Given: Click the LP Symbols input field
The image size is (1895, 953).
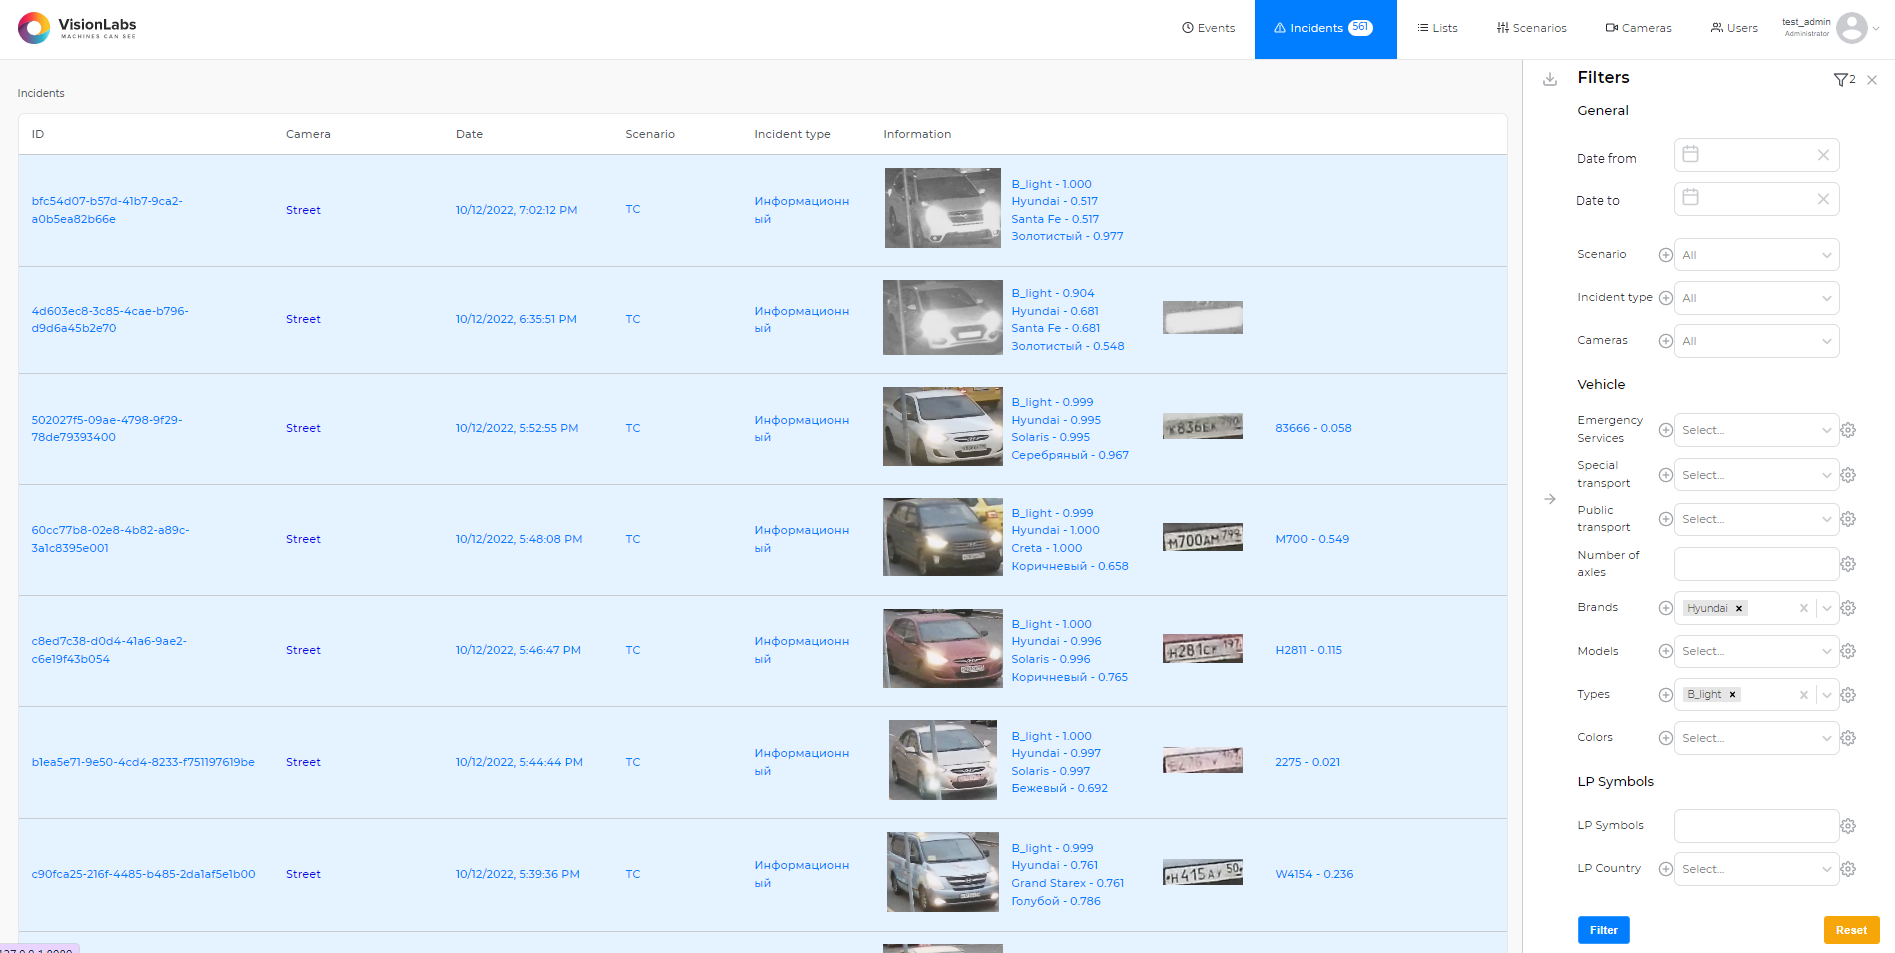Looking at the screenshot, I should 1756,826.
